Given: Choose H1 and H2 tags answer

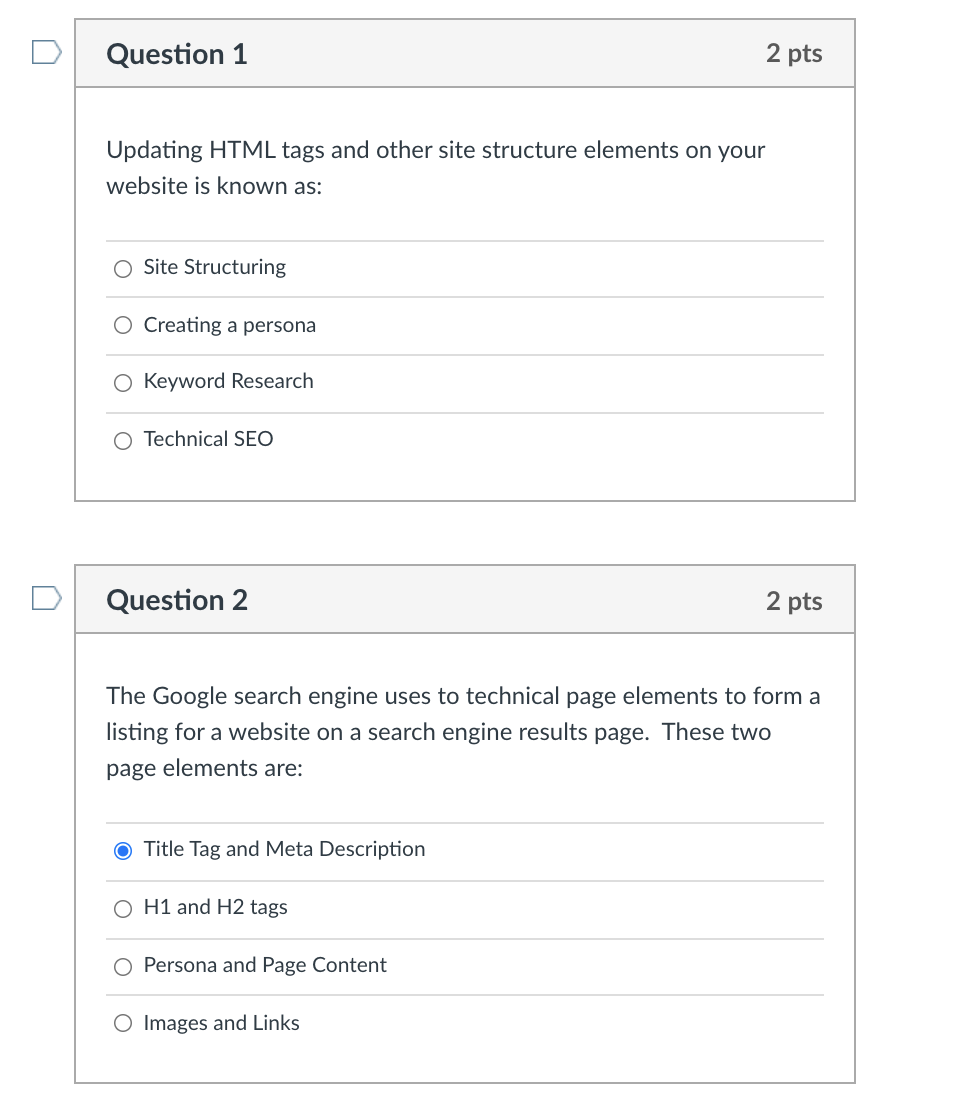Looking at the screenshot, I should [122, 908].
